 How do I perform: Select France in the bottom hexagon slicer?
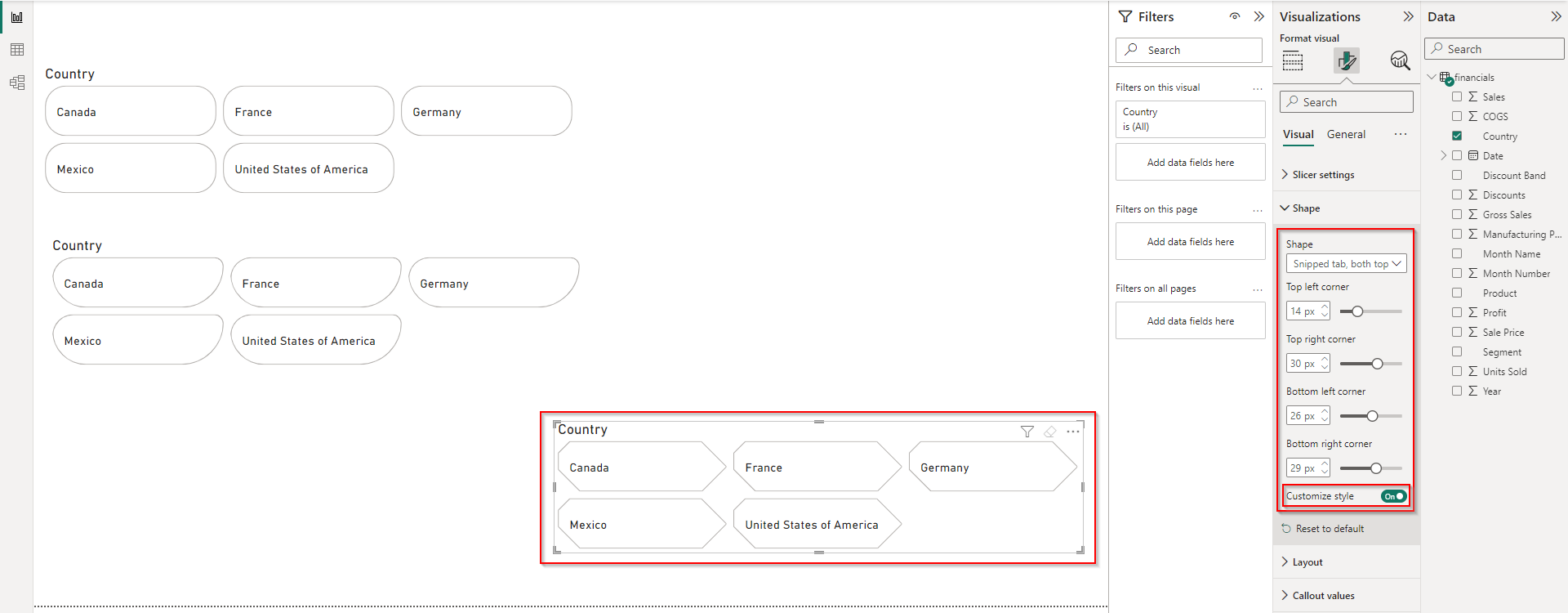[817, 467]
